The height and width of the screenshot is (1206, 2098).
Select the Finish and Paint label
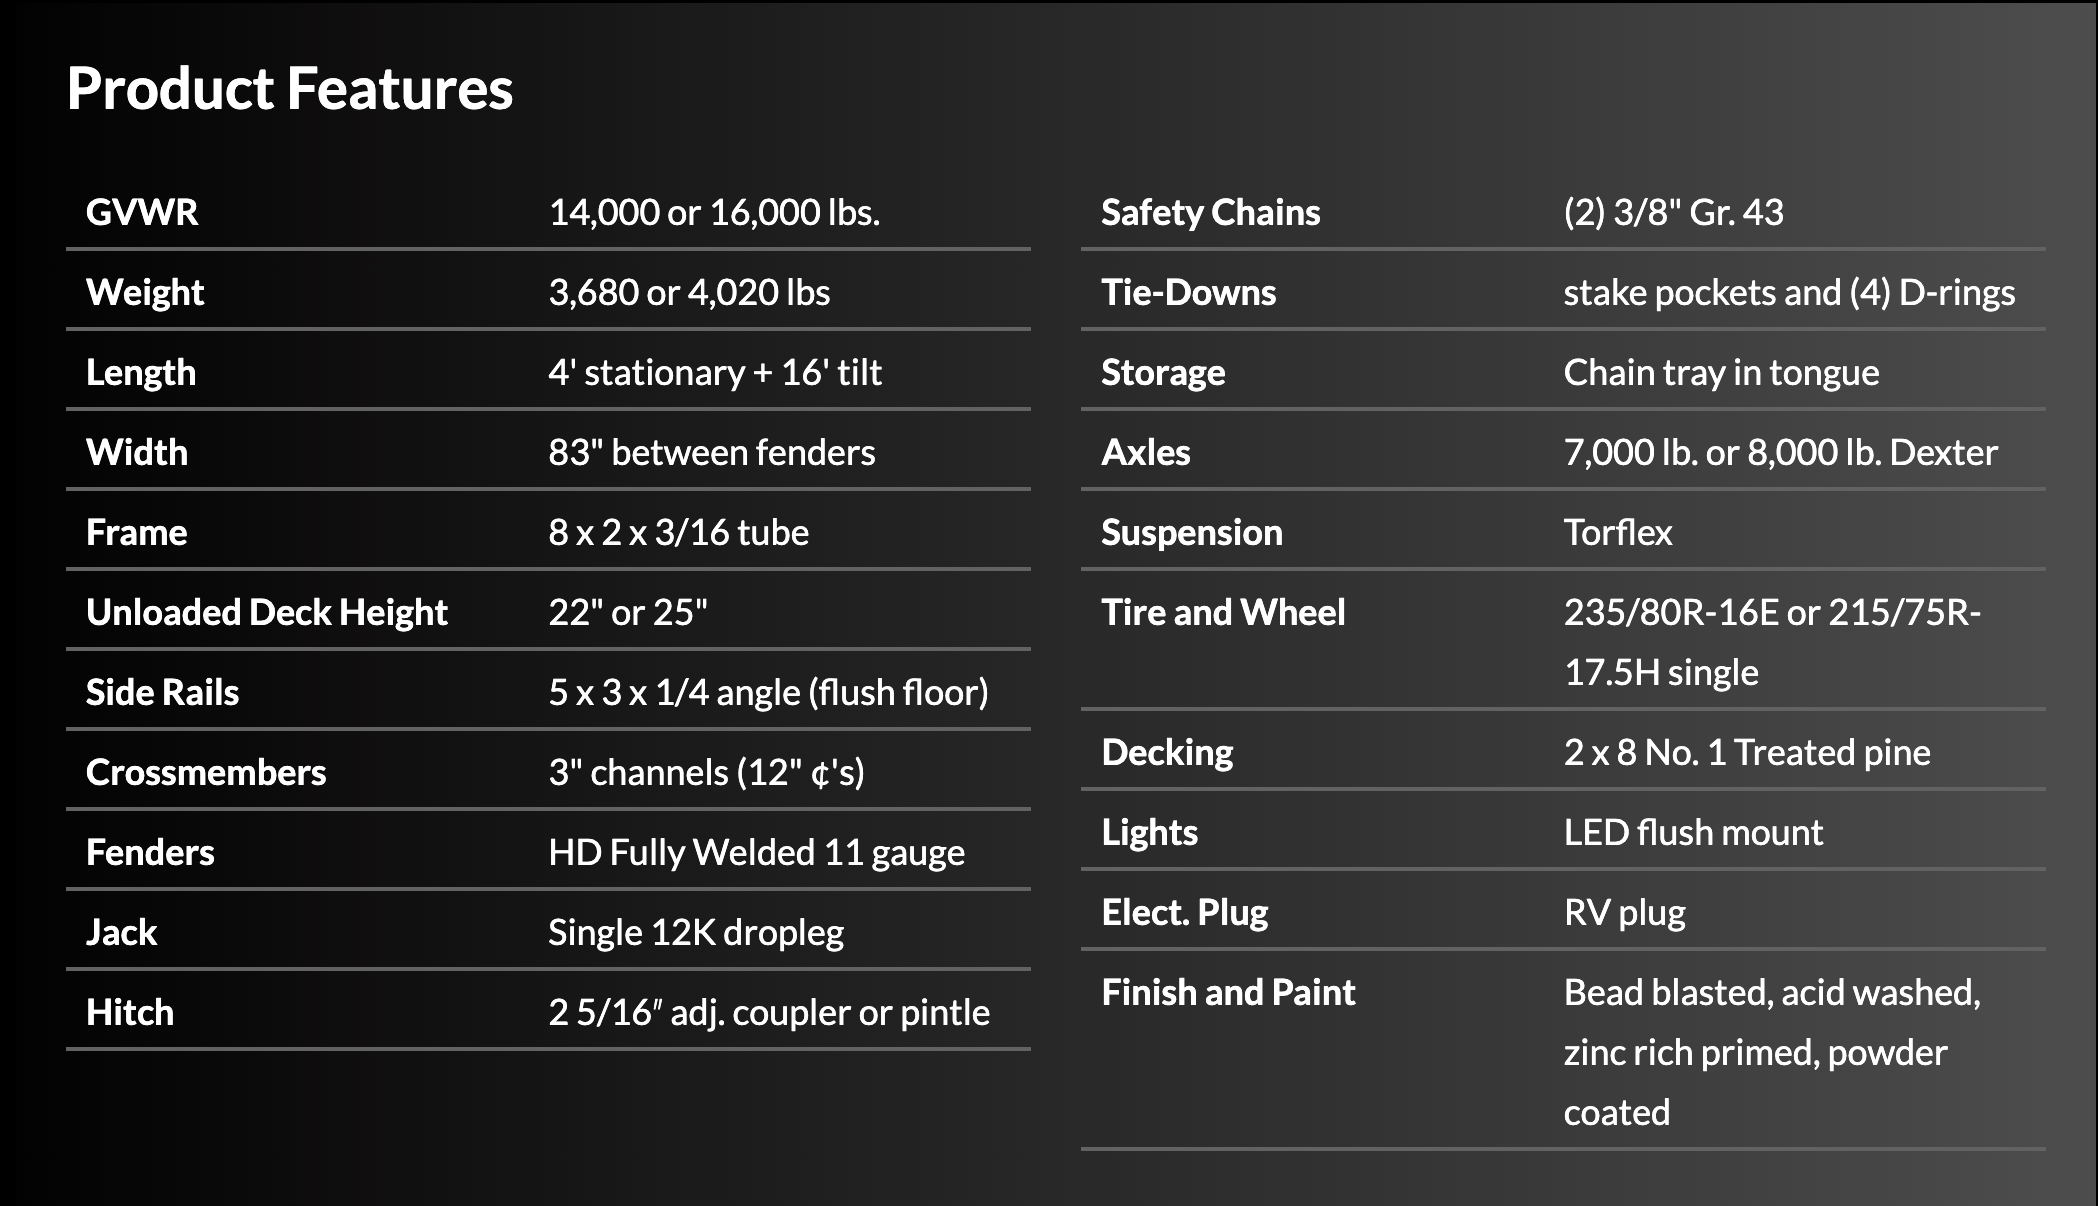[1228, 992]
